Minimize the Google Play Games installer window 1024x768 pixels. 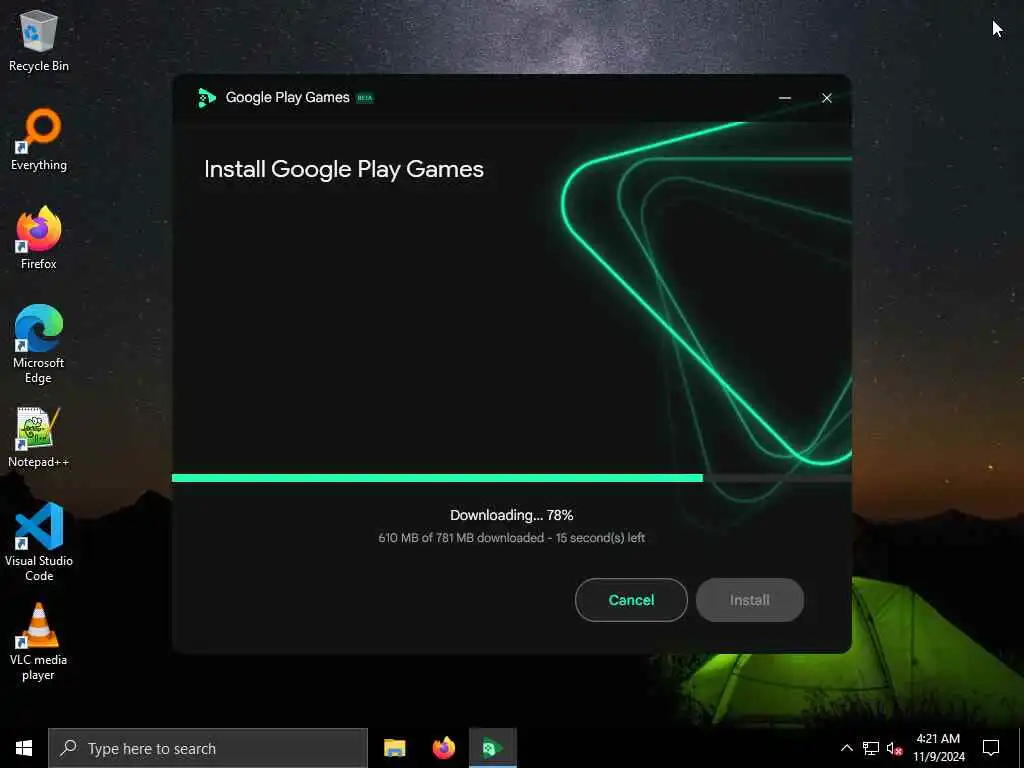coord(785,98)
